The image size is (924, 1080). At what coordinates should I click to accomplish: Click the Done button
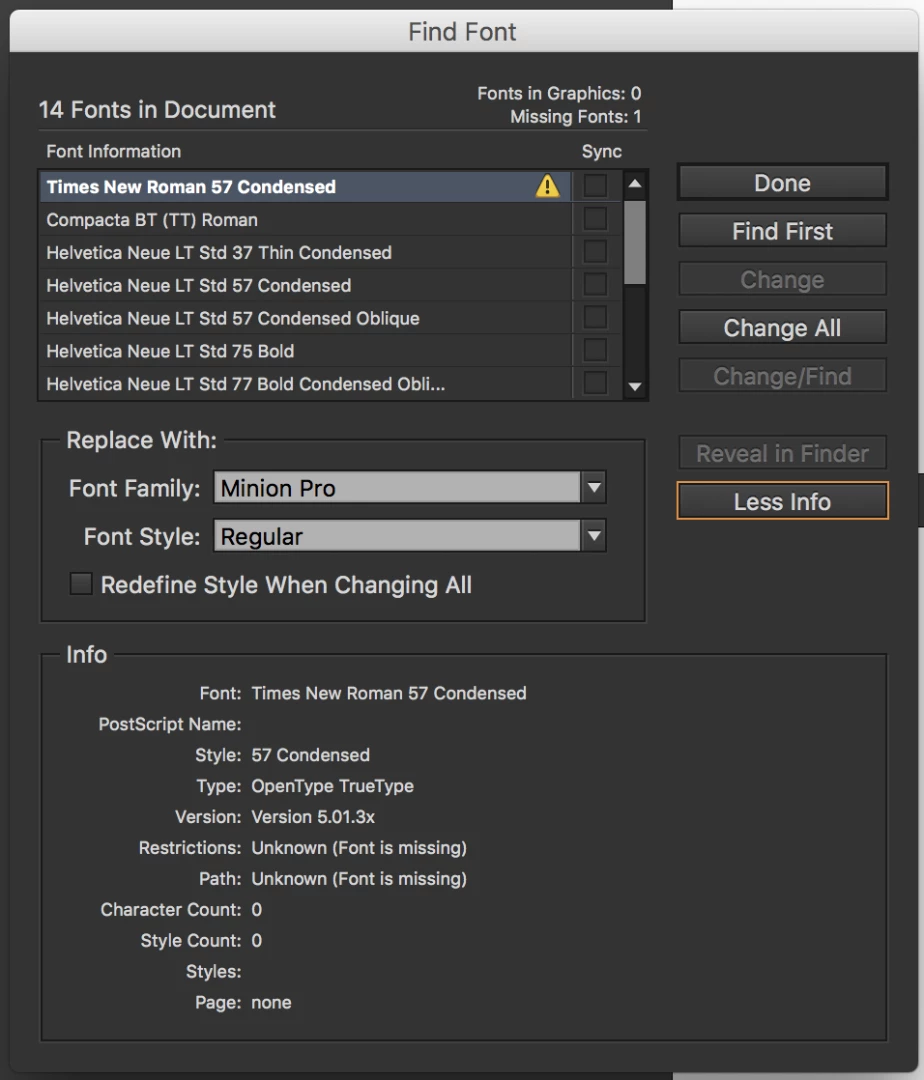point(782,183)
